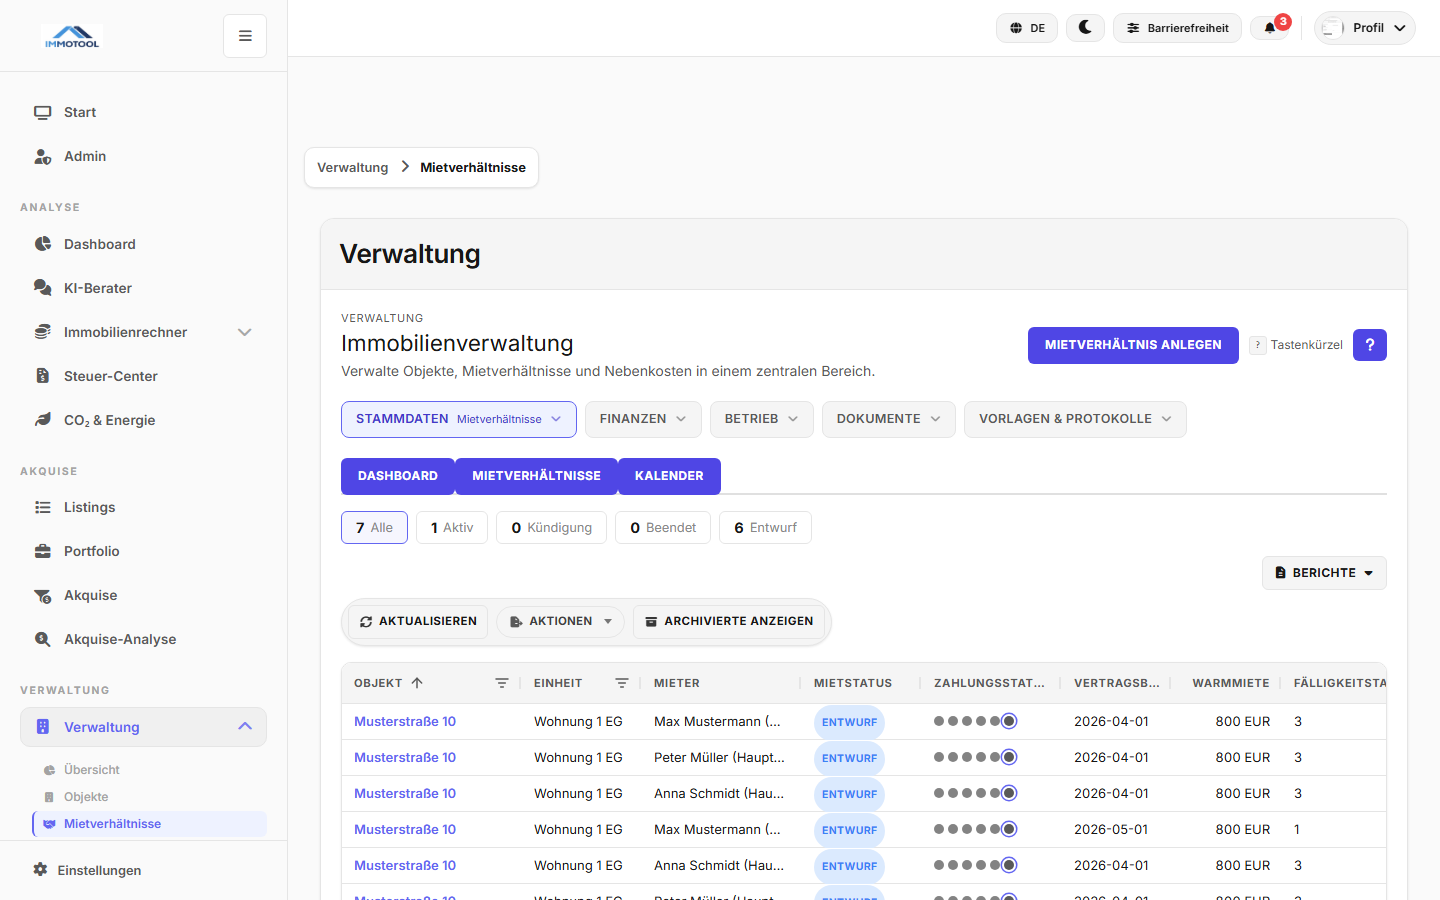Image resolution: width=1440 pixels, height=900 pixels.
Task: Open the Steuer-Center sidebar entry
Action: click(x=110, y=376)
